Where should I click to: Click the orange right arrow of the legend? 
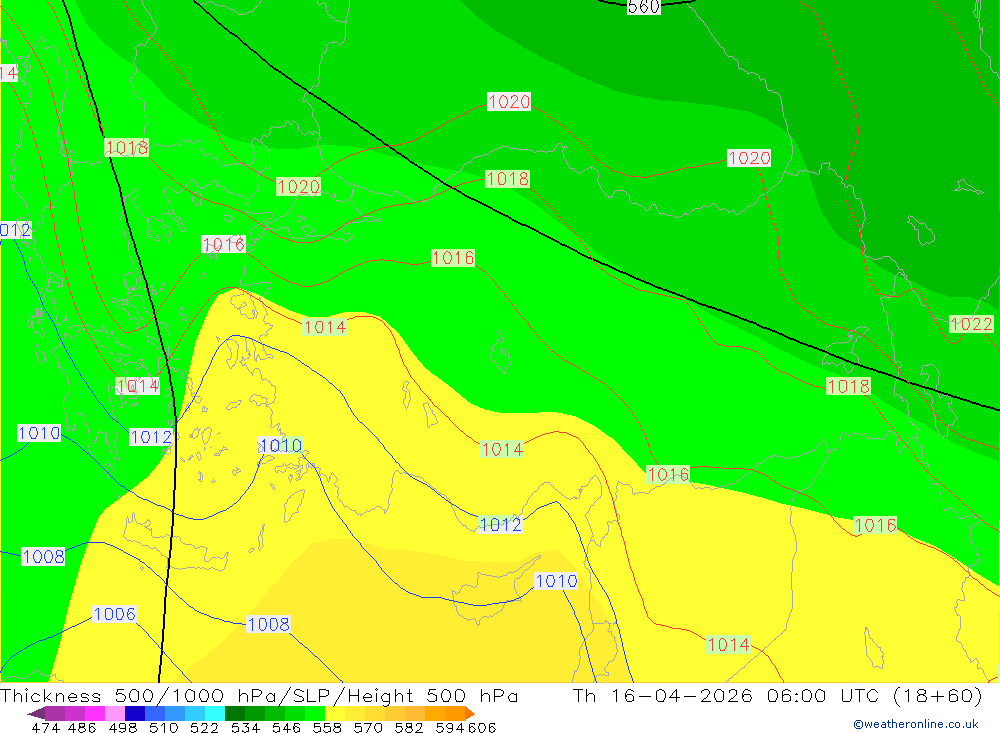pyautogui.click(x=470, y=713)
